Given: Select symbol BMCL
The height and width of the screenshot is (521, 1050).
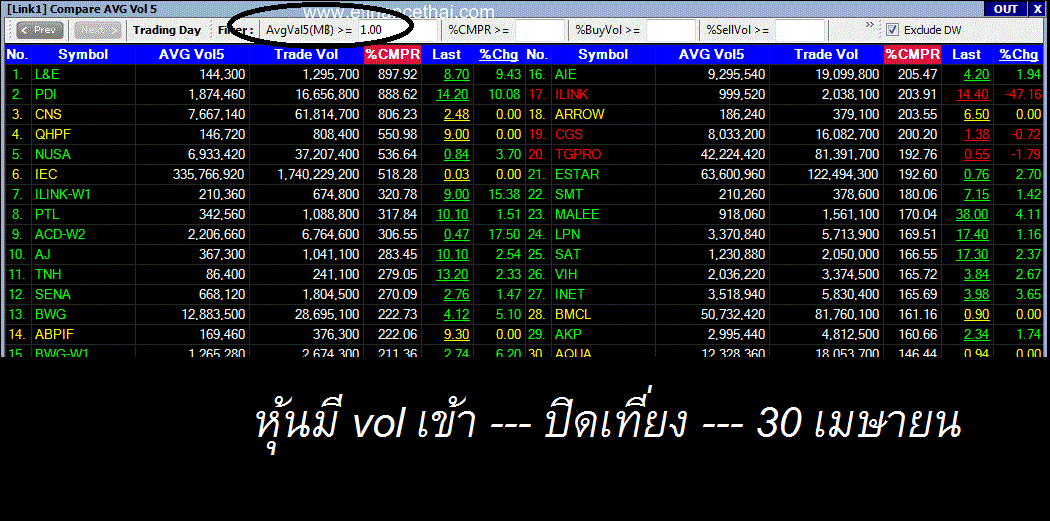Looking at the screenshot, I should 573,314.
